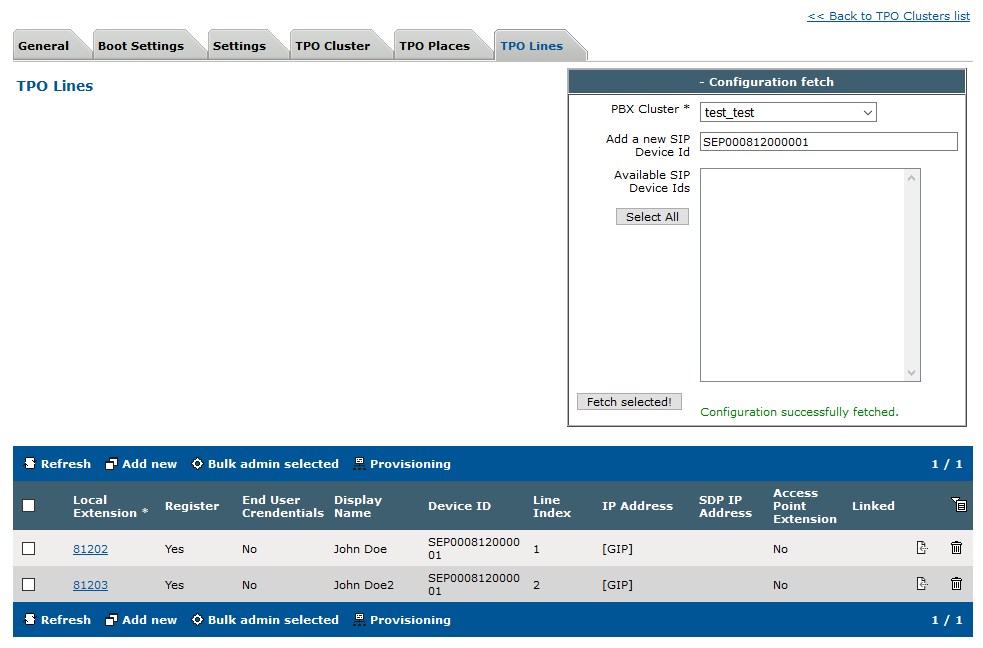Open Provisioning from the bottom toolbar
This screenshot has width=983, height=648.
point(401,620)
